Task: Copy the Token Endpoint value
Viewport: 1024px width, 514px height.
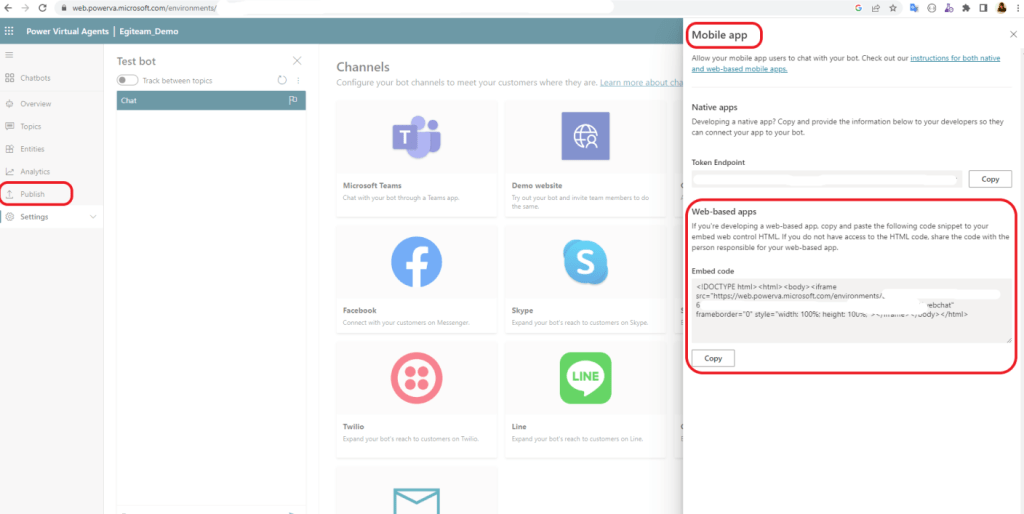Action: pyautogui.click(x=990, y=179)
